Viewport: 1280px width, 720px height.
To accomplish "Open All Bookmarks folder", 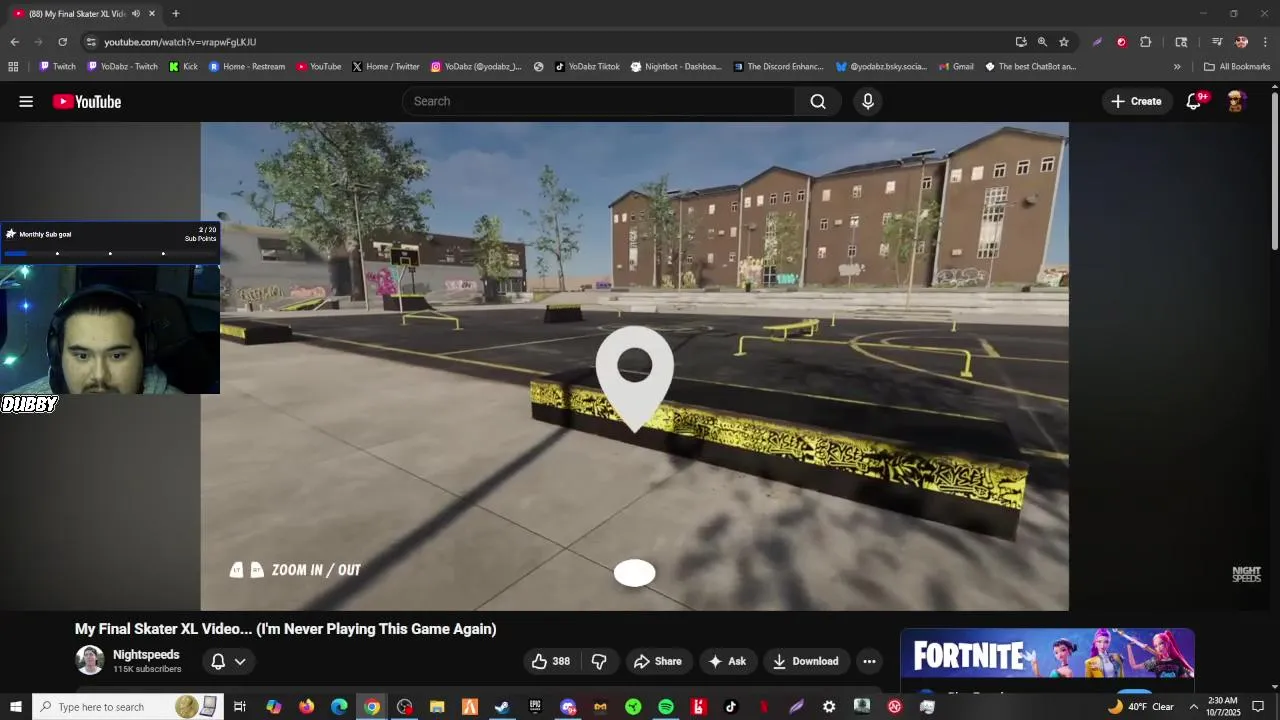I will (x=1237, y=67).
